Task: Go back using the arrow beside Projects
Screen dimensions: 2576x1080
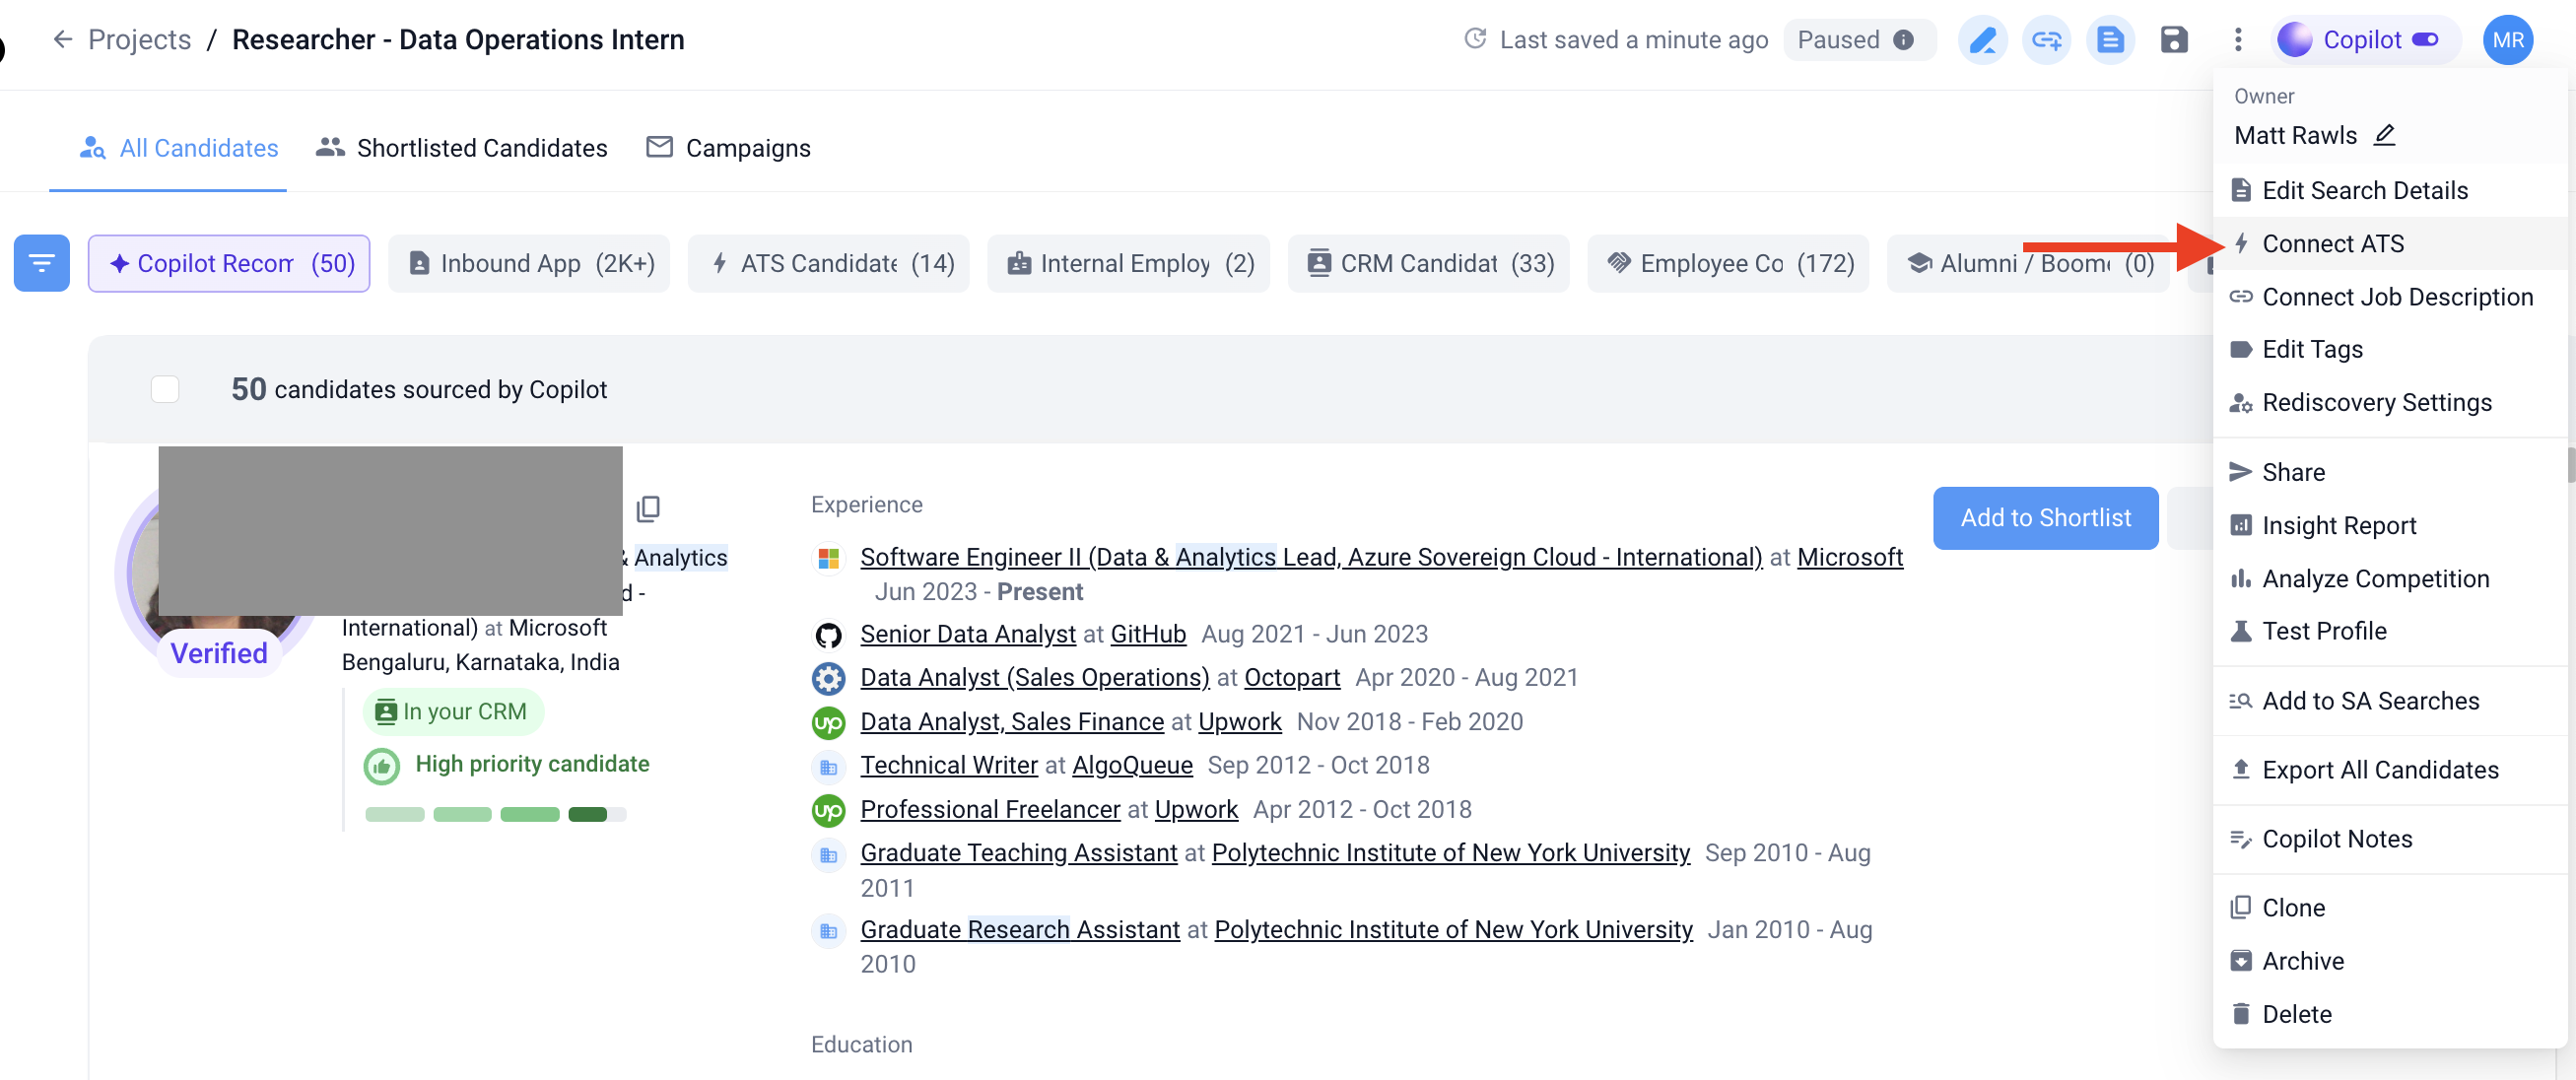Action: click(62, 39)
